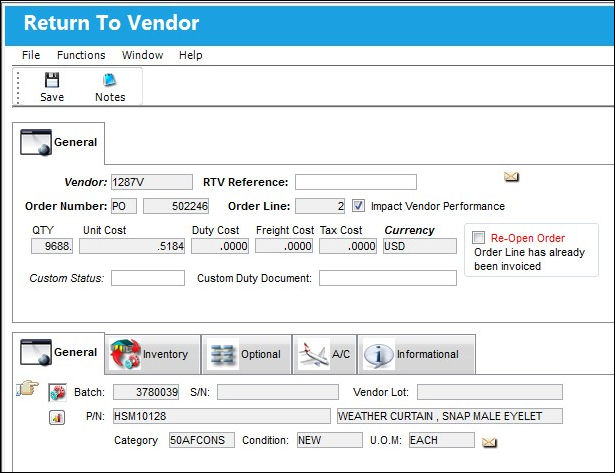Image resolution: width=615 pixels, height=473 pixels.
Task: Click the Save floppy disk icon
Action: click(52, 80)
